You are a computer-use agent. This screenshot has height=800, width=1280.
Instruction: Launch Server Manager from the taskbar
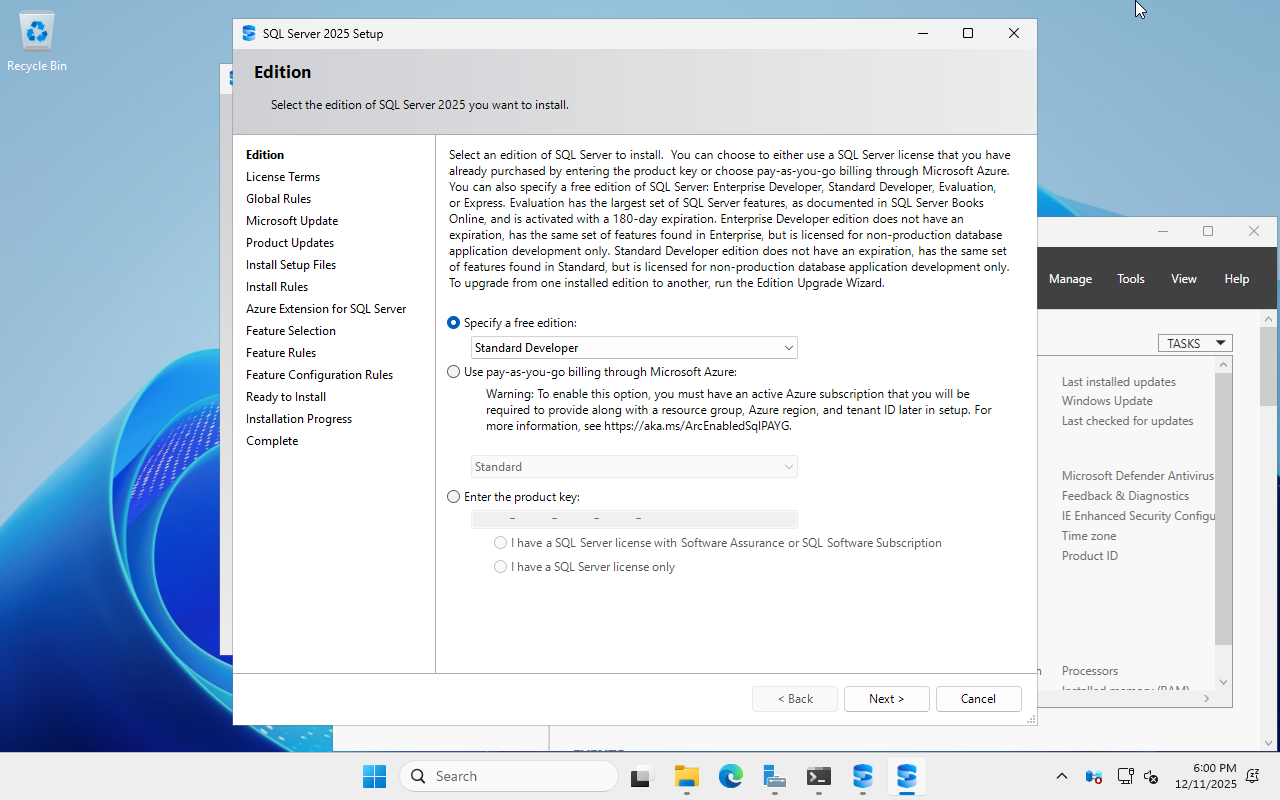coord(773,776)
